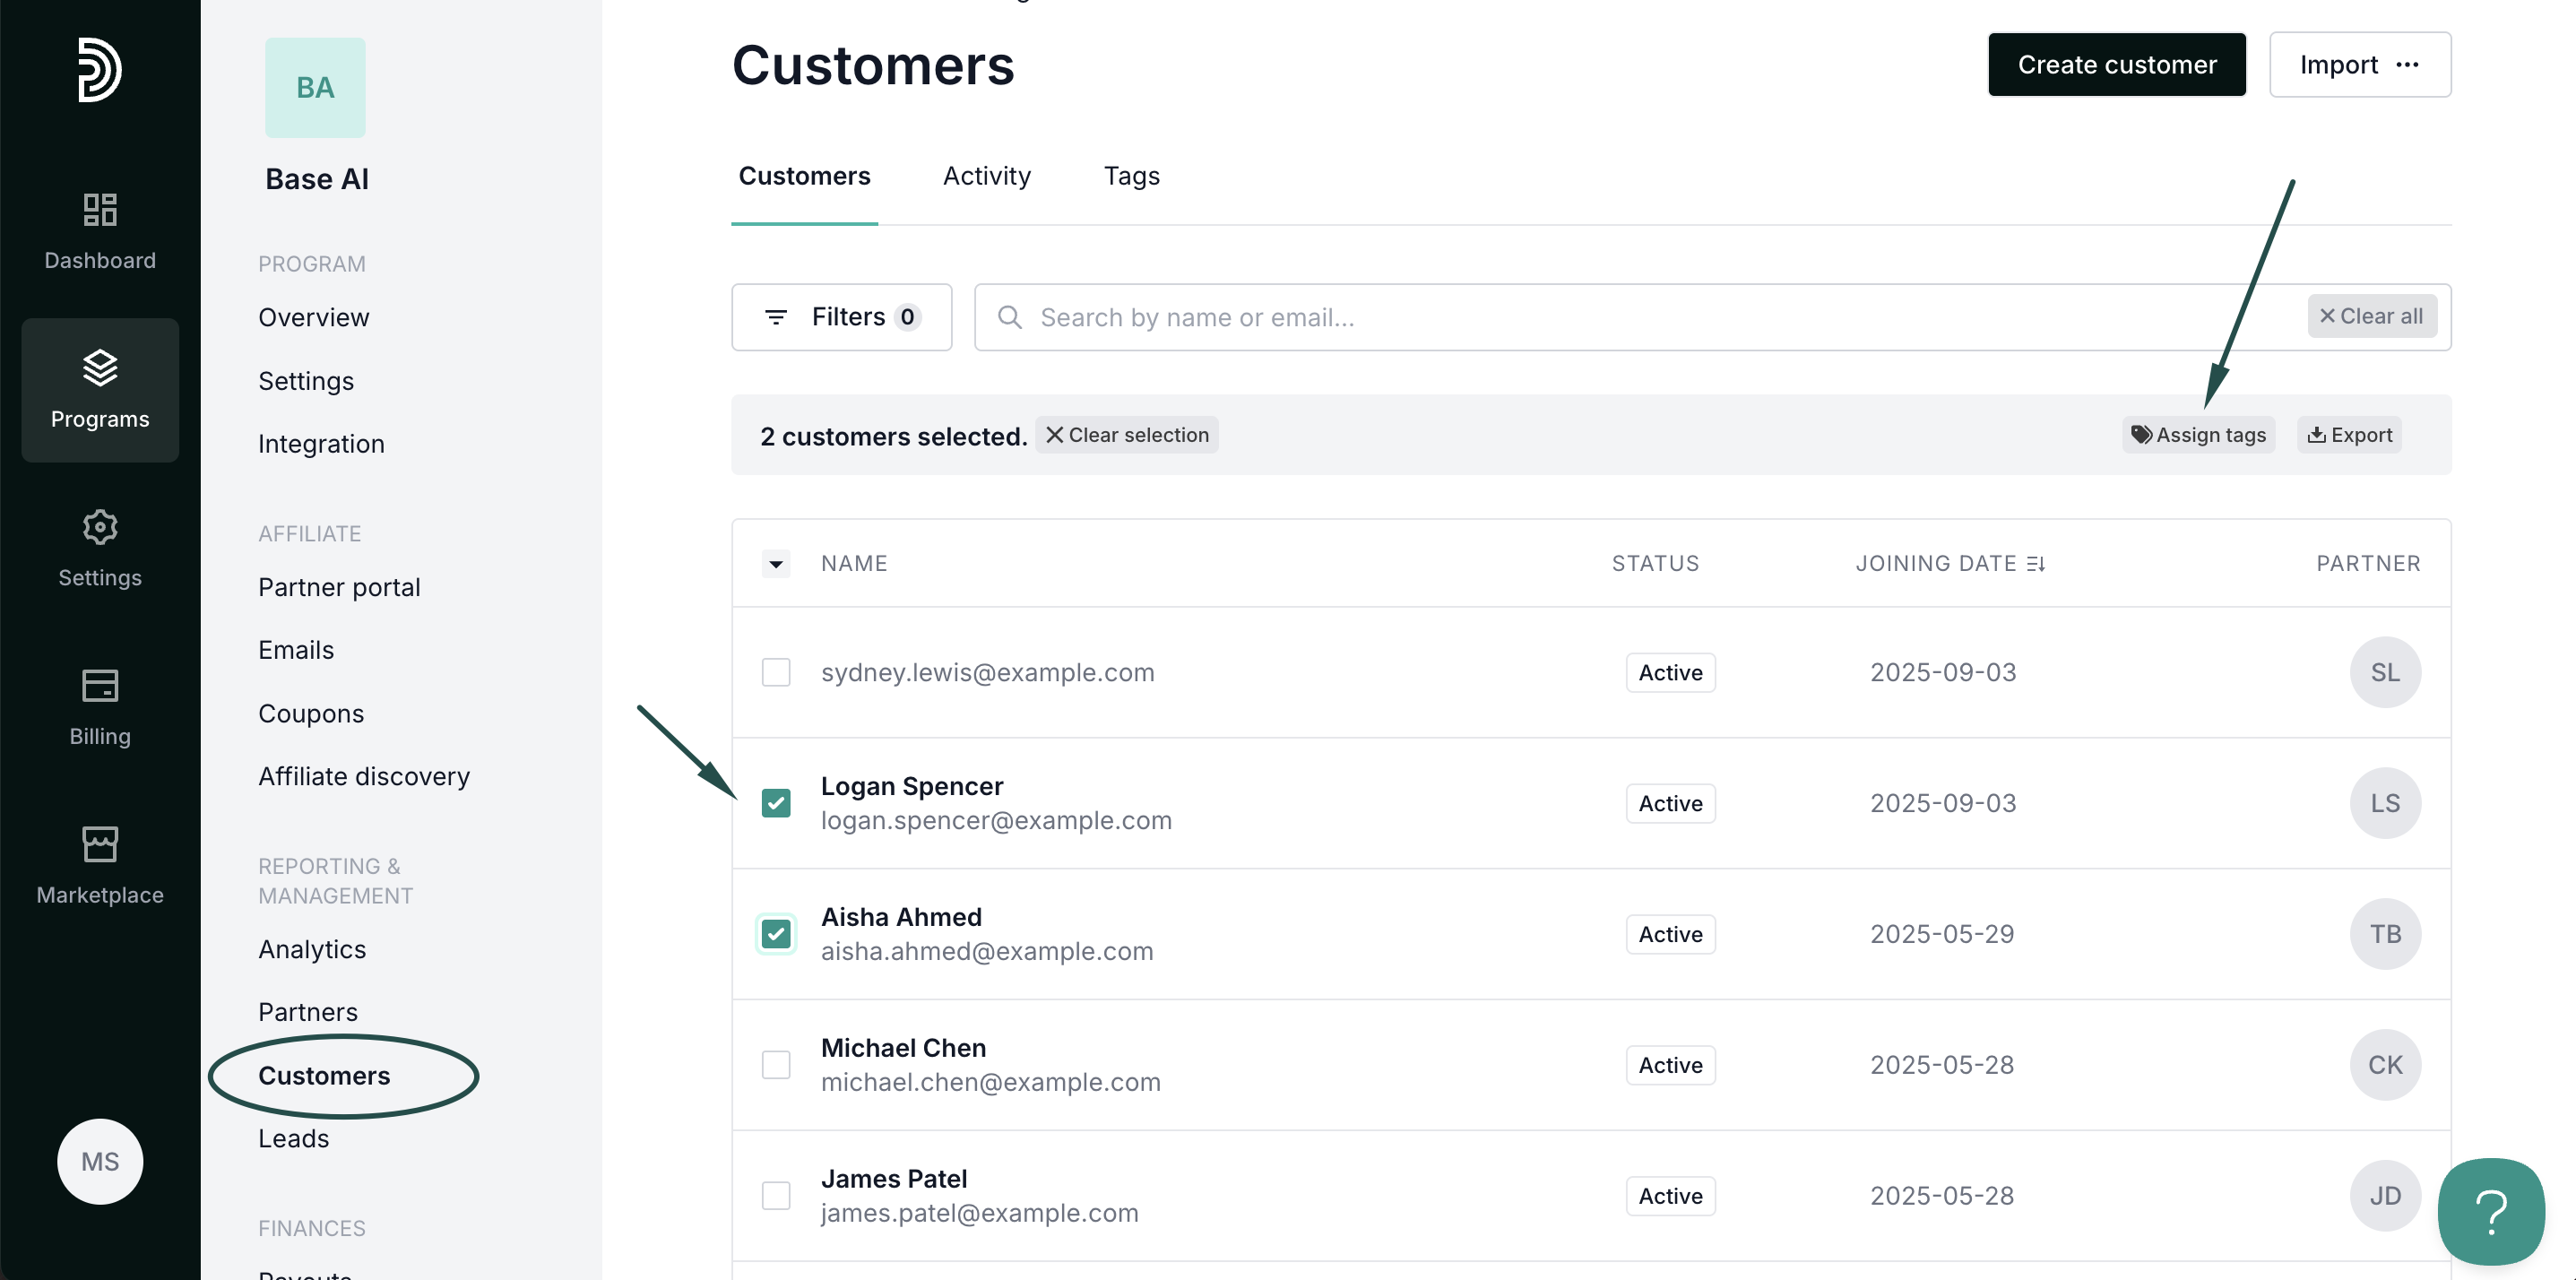This screenshot has width=2576, height=1280.
Task: Uncheck the Logan Spencer checkbox
Action: (776, 803)
